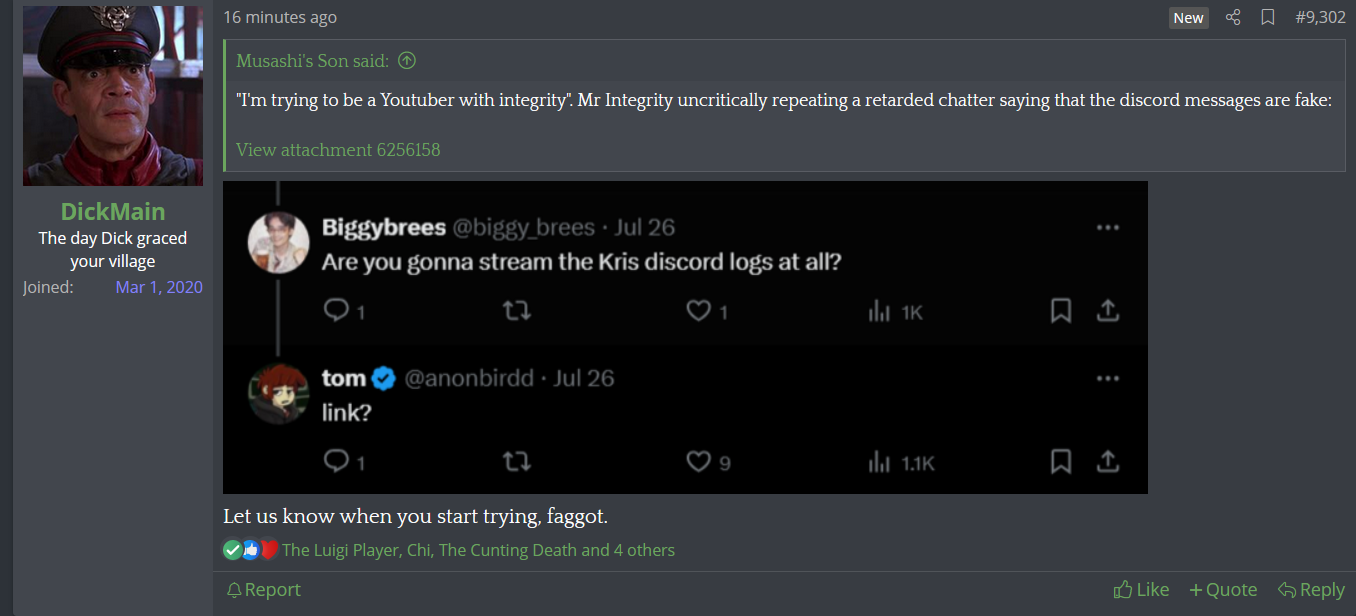Click heart icon on tom's tweet
Image resolution: width=1356 pixels, height=616 pixels.
click(698, 462)
